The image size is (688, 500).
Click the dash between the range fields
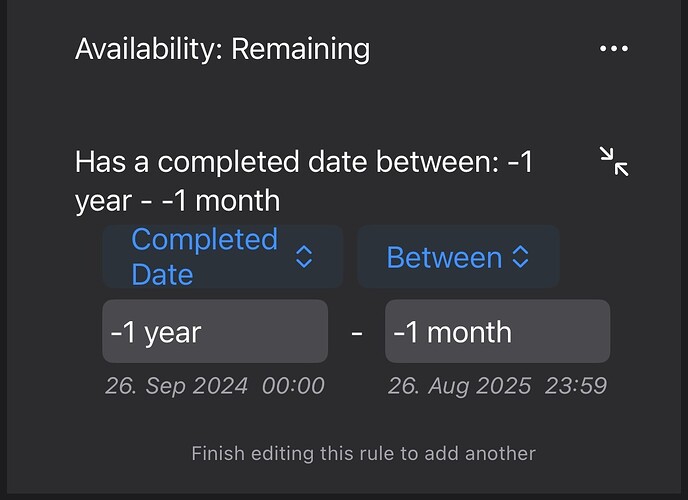(x=357, y=332)
